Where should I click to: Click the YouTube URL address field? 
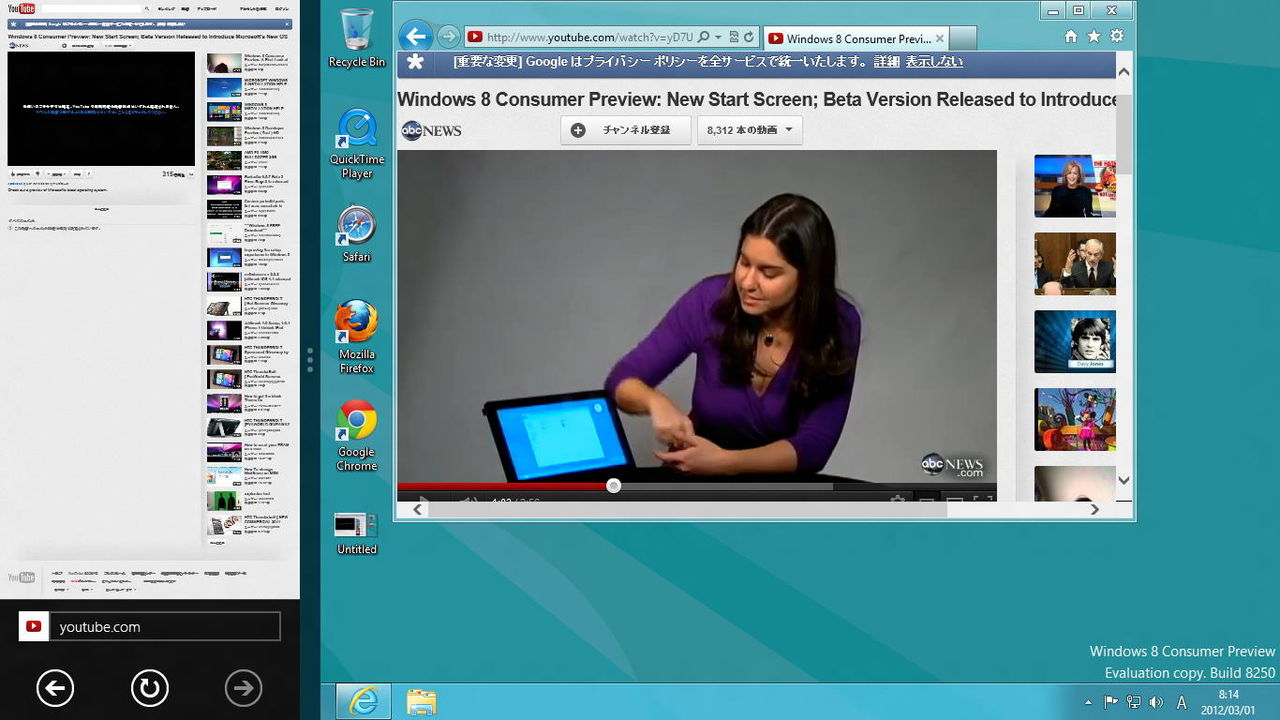(590, 37)
